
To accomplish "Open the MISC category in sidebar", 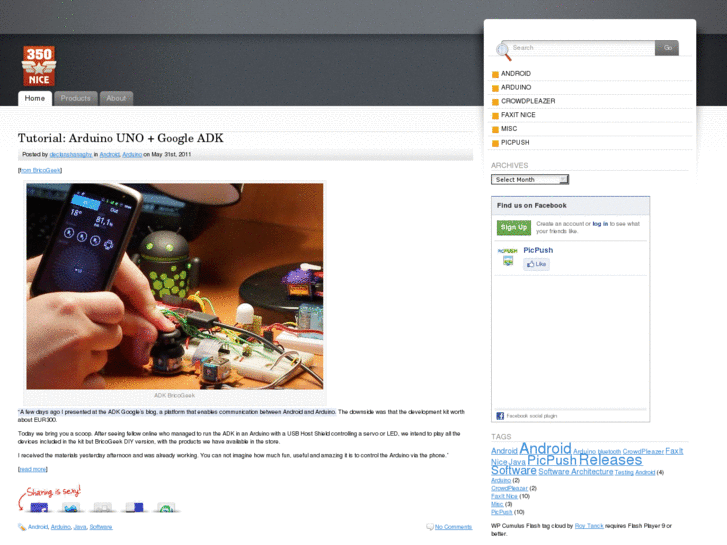I will click(509, 129).
